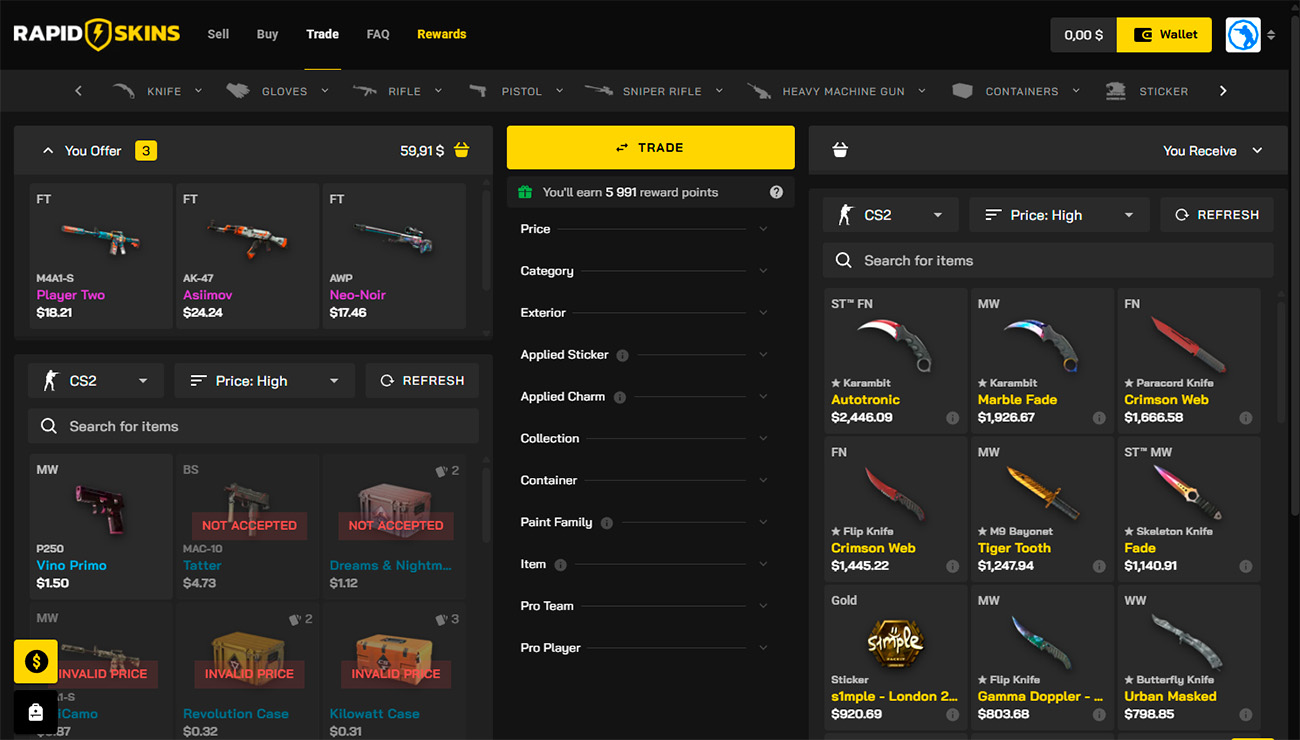Click the info icon beside Paint Family

tap(606, 523)
